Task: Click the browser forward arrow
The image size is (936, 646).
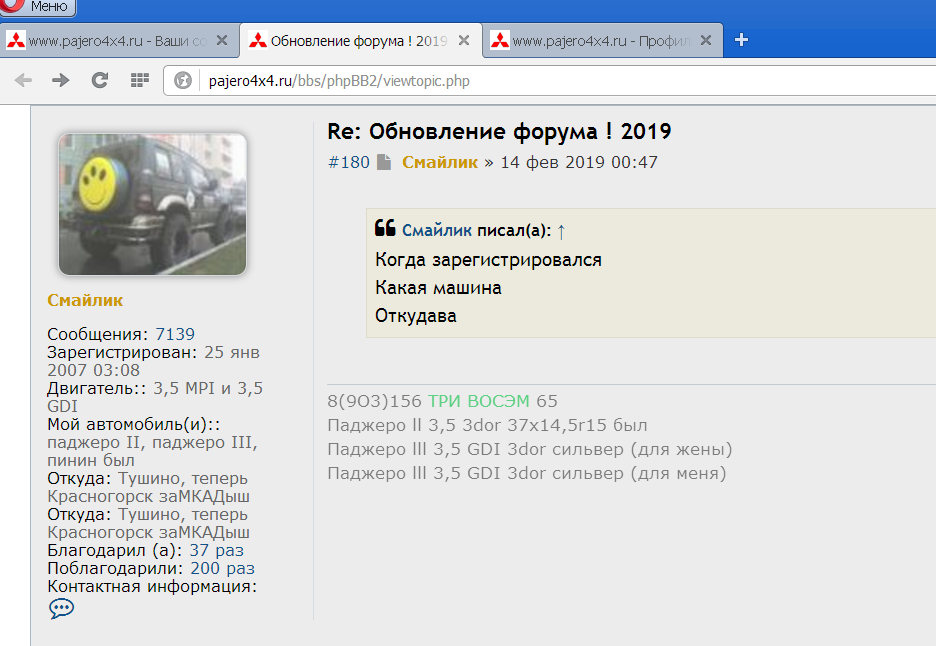Action: coord(61,81)
